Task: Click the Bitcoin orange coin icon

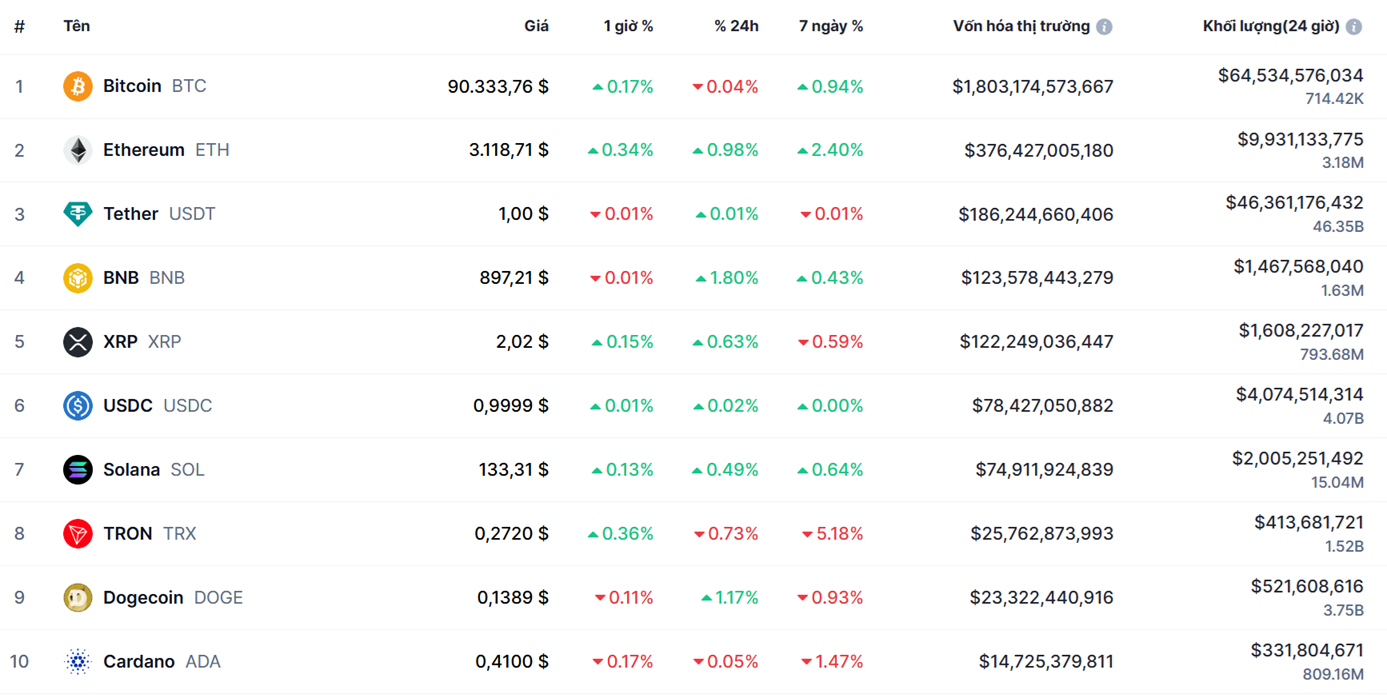Action: point(77,86)
